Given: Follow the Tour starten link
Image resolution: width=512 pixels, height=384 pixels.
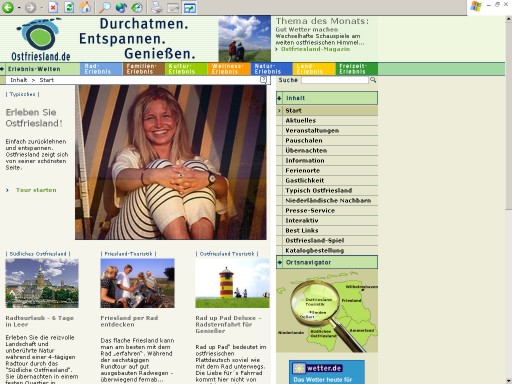Looking at the screenshot, I should 36,190.
